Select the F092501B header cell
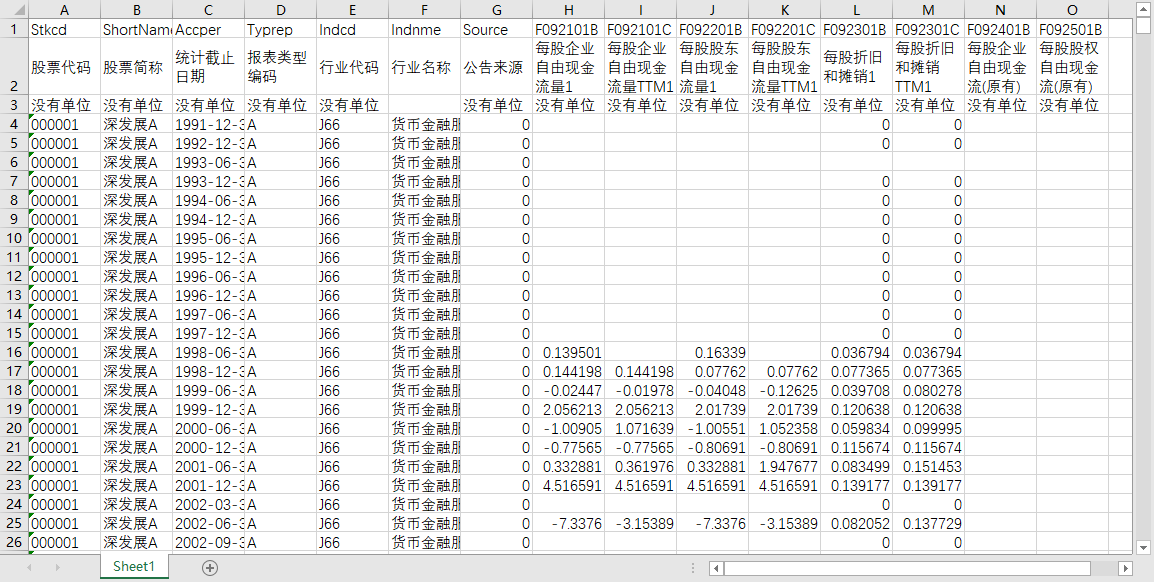Viewport: 1154px width, 582px height. tap(1072, 29)
